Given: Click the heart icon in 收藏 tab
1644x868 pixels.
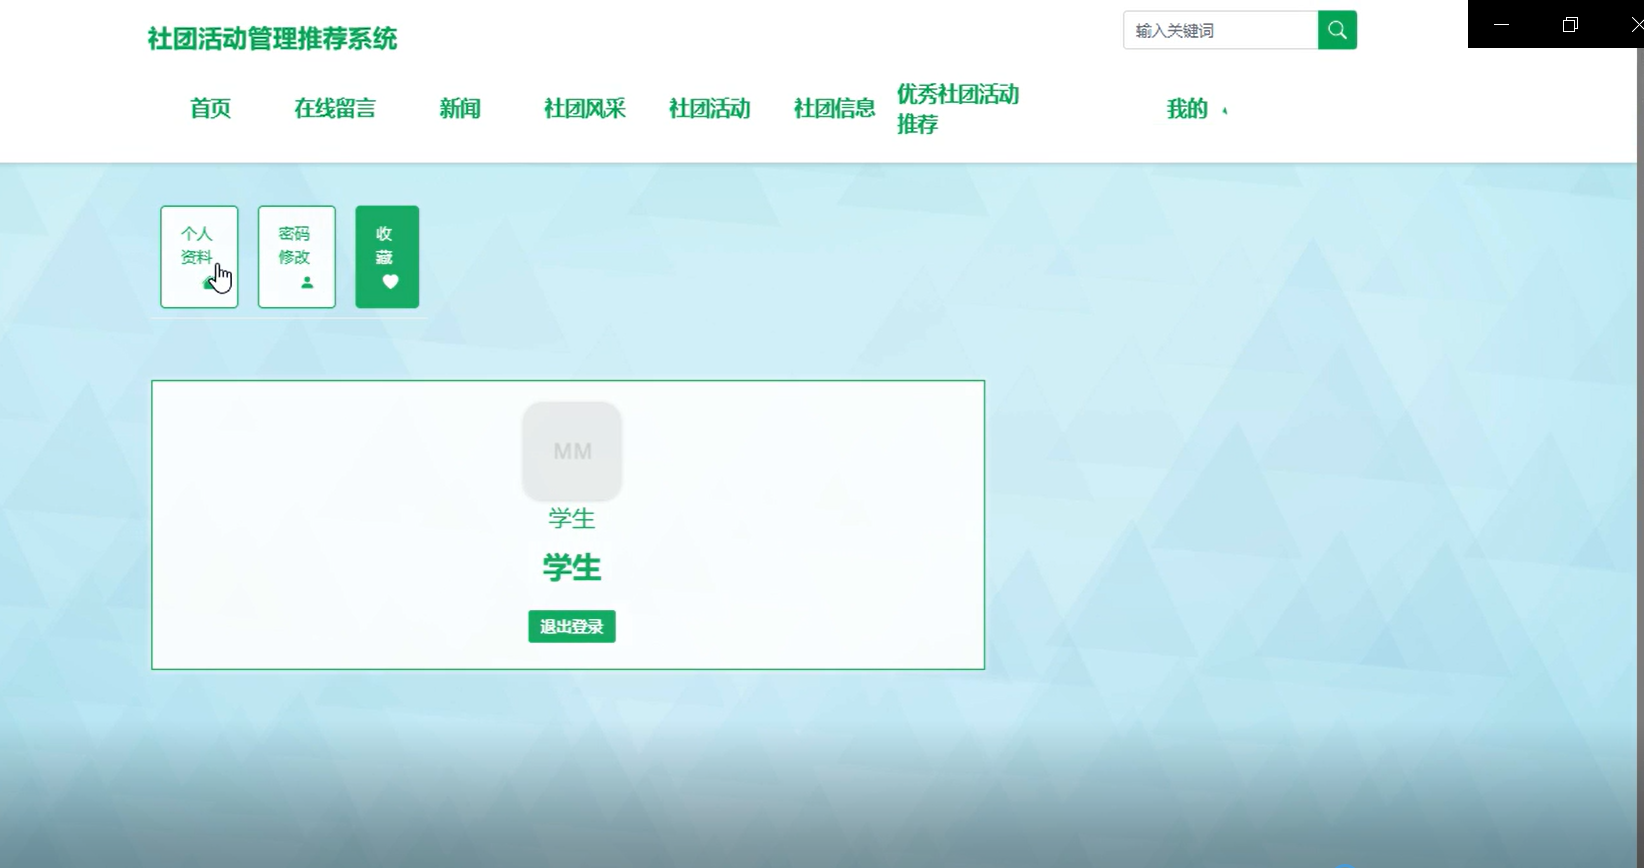Looking at the screenshot, I should pyautogui.click(x=390, y=282).
